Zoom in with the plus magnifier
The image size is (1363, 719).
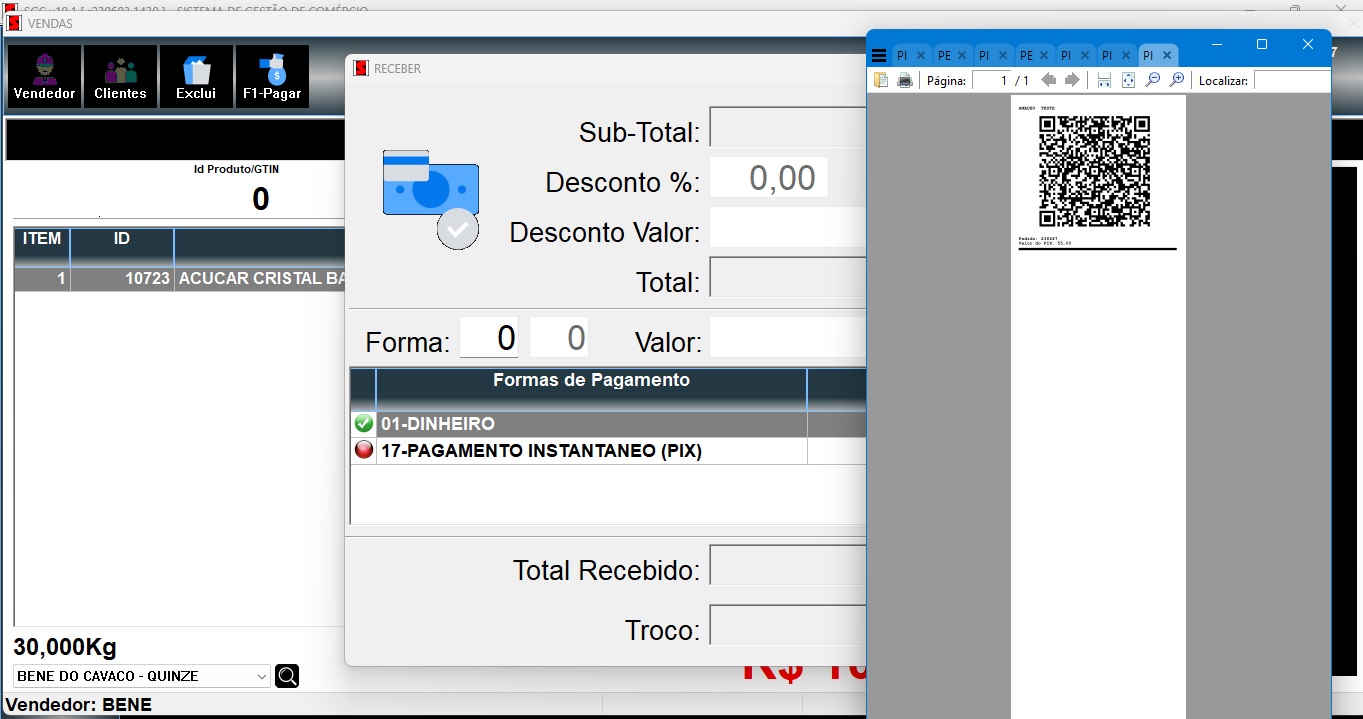(1177, 80)
